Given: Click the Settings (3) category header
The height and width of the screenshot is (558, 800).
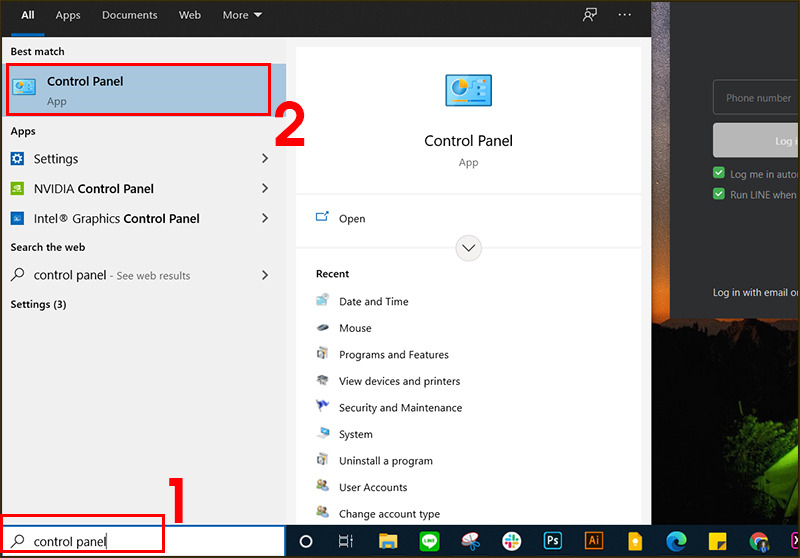Looking at the screenshot, I should pos(38,305).
